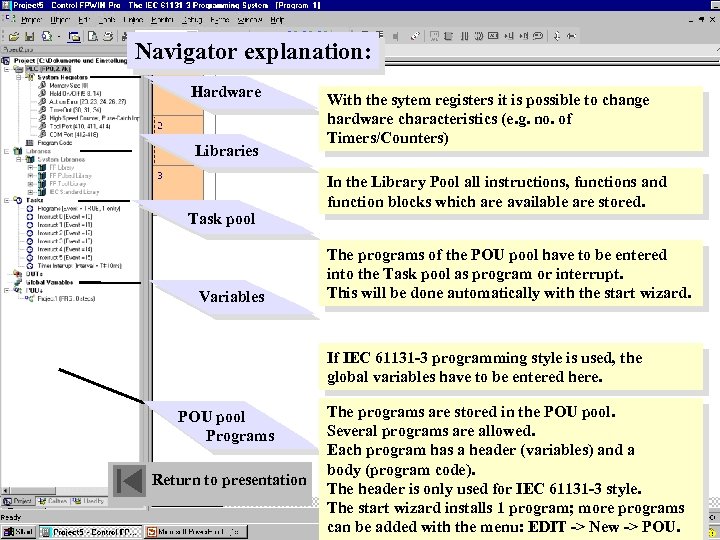
Task: Click the POUs icon in navigator tree
Action: (x=18, y=291)
